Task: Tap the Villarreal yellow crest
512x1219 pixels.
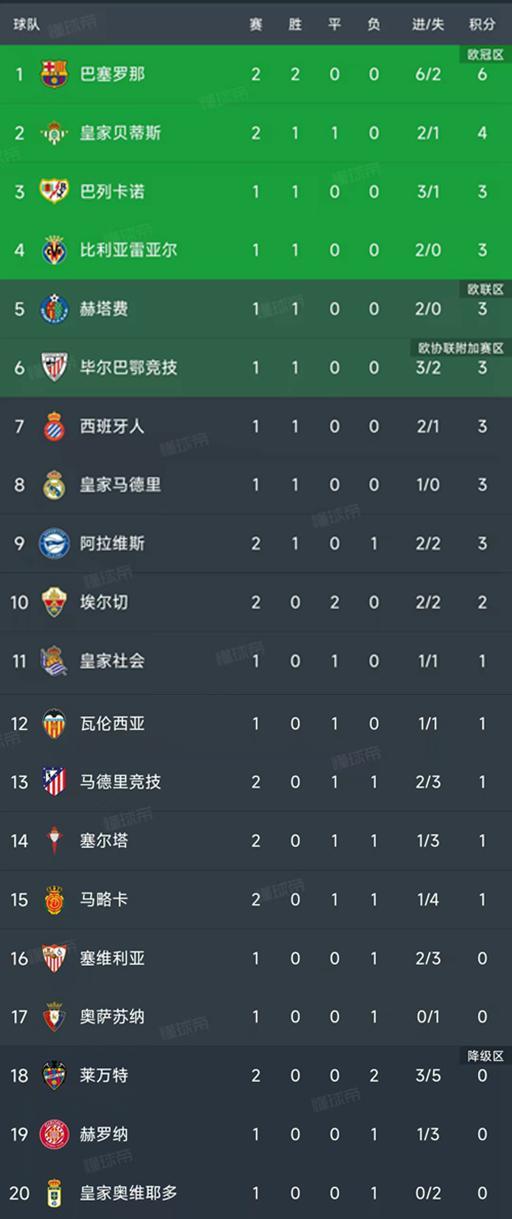Action: pos(54,250)
